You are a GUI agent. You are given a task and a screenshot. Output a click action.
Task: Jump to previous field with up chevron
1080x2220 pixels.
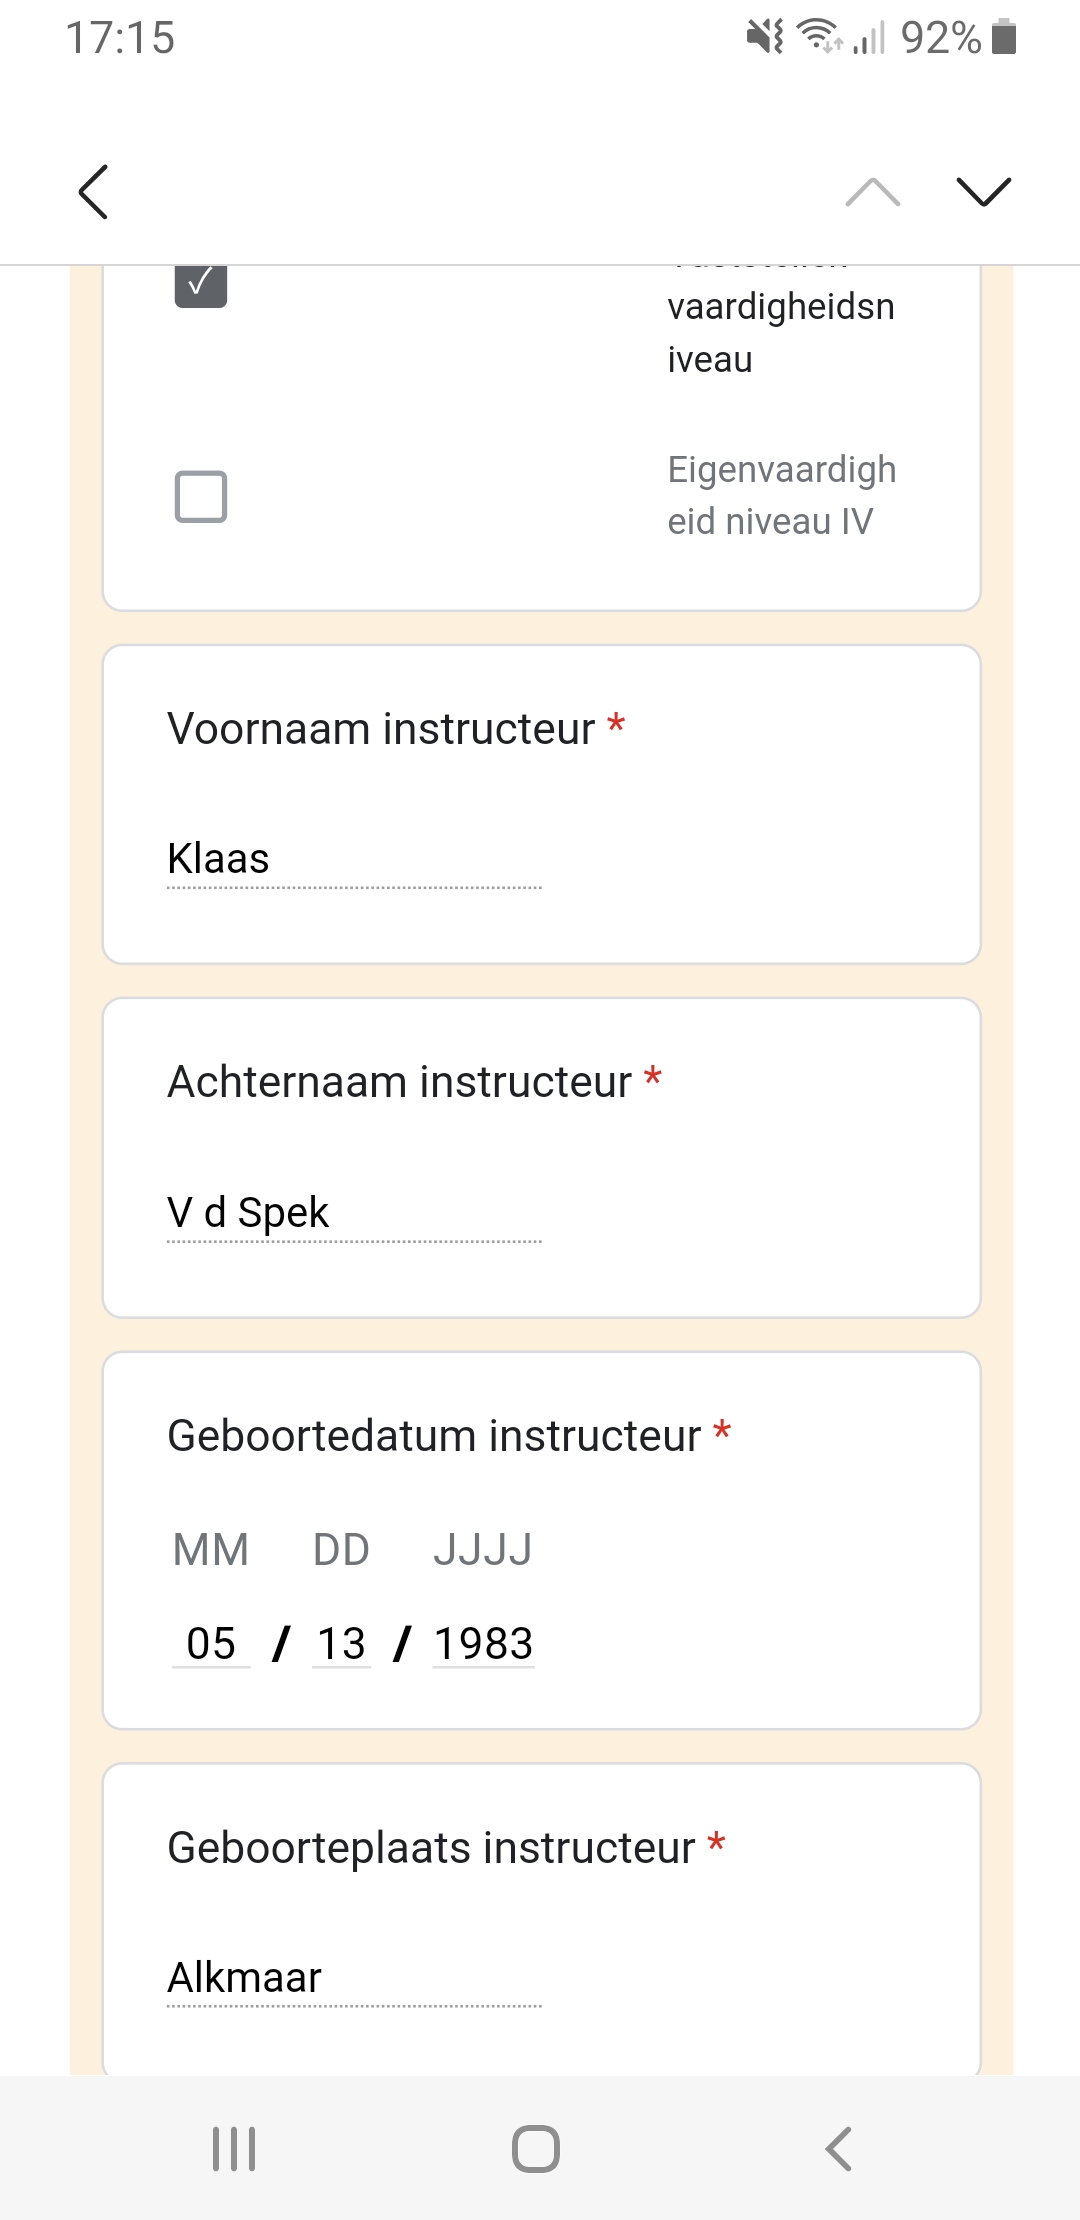872,191
